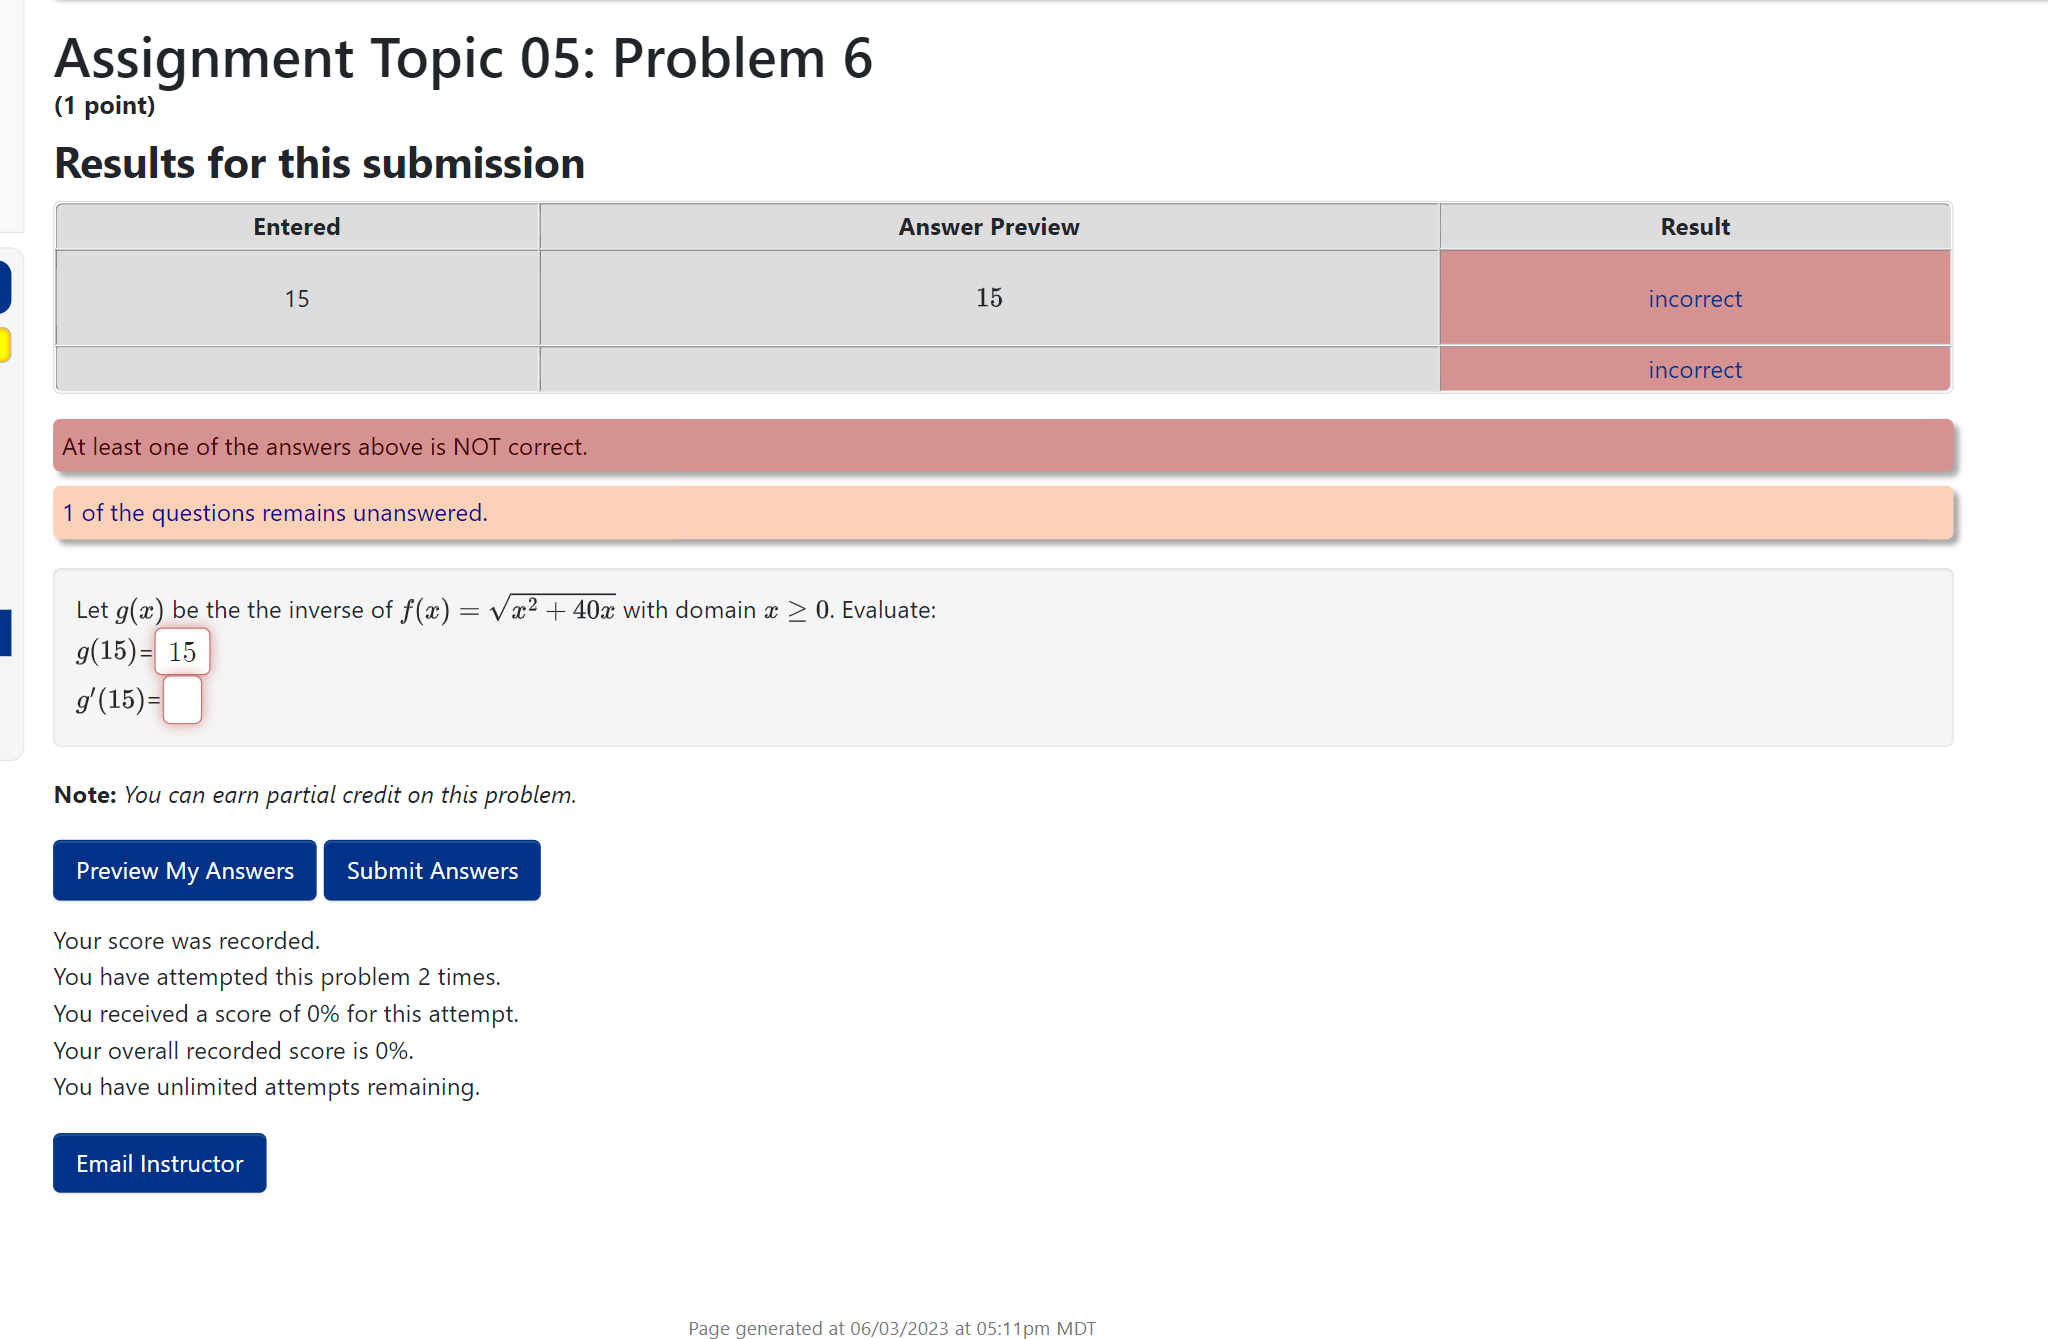Image resolution: width=2048 pixels, height=1339 pixels.
Task: Click the Preview My Answers button
Action: coord(184,870)
